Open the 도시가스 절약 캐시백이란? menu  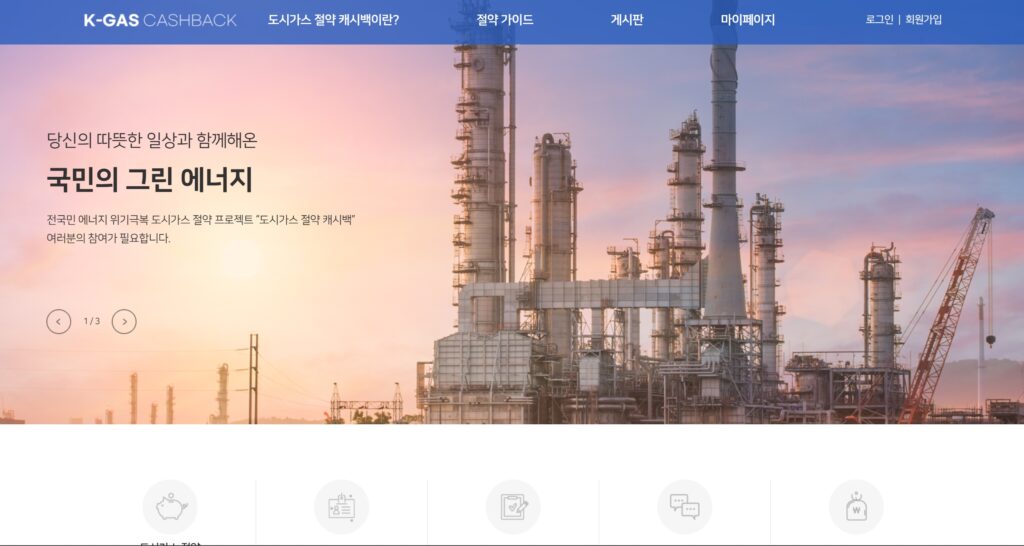point(333,20)
